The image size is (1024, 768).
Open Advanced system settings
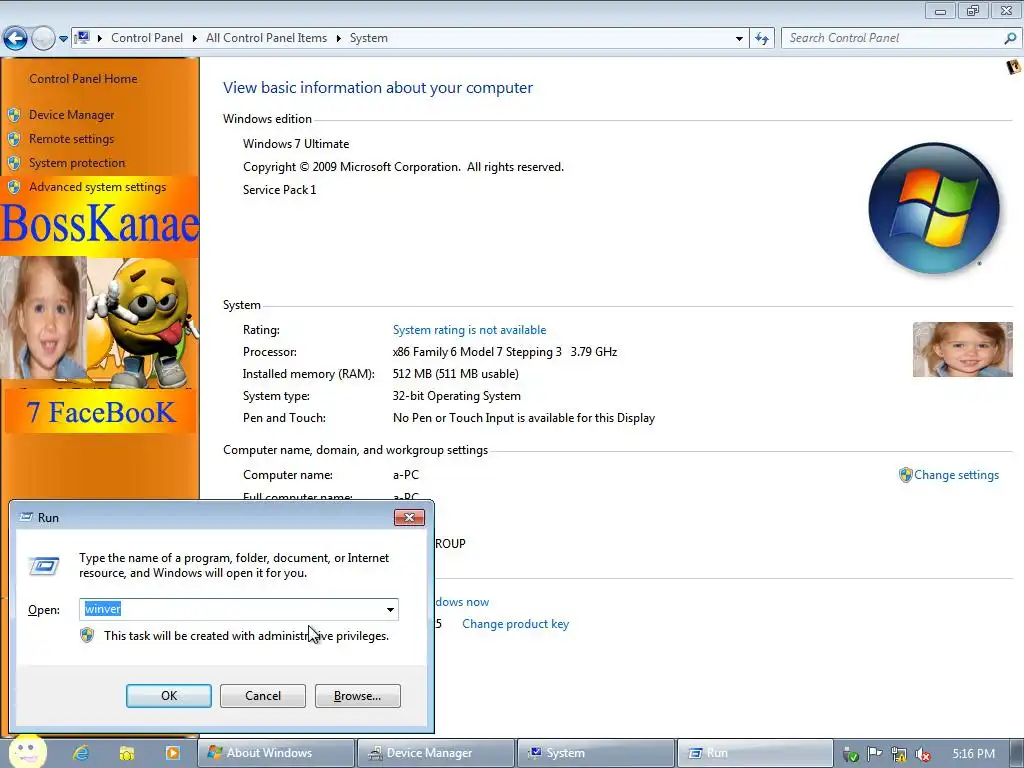point(98,187)
